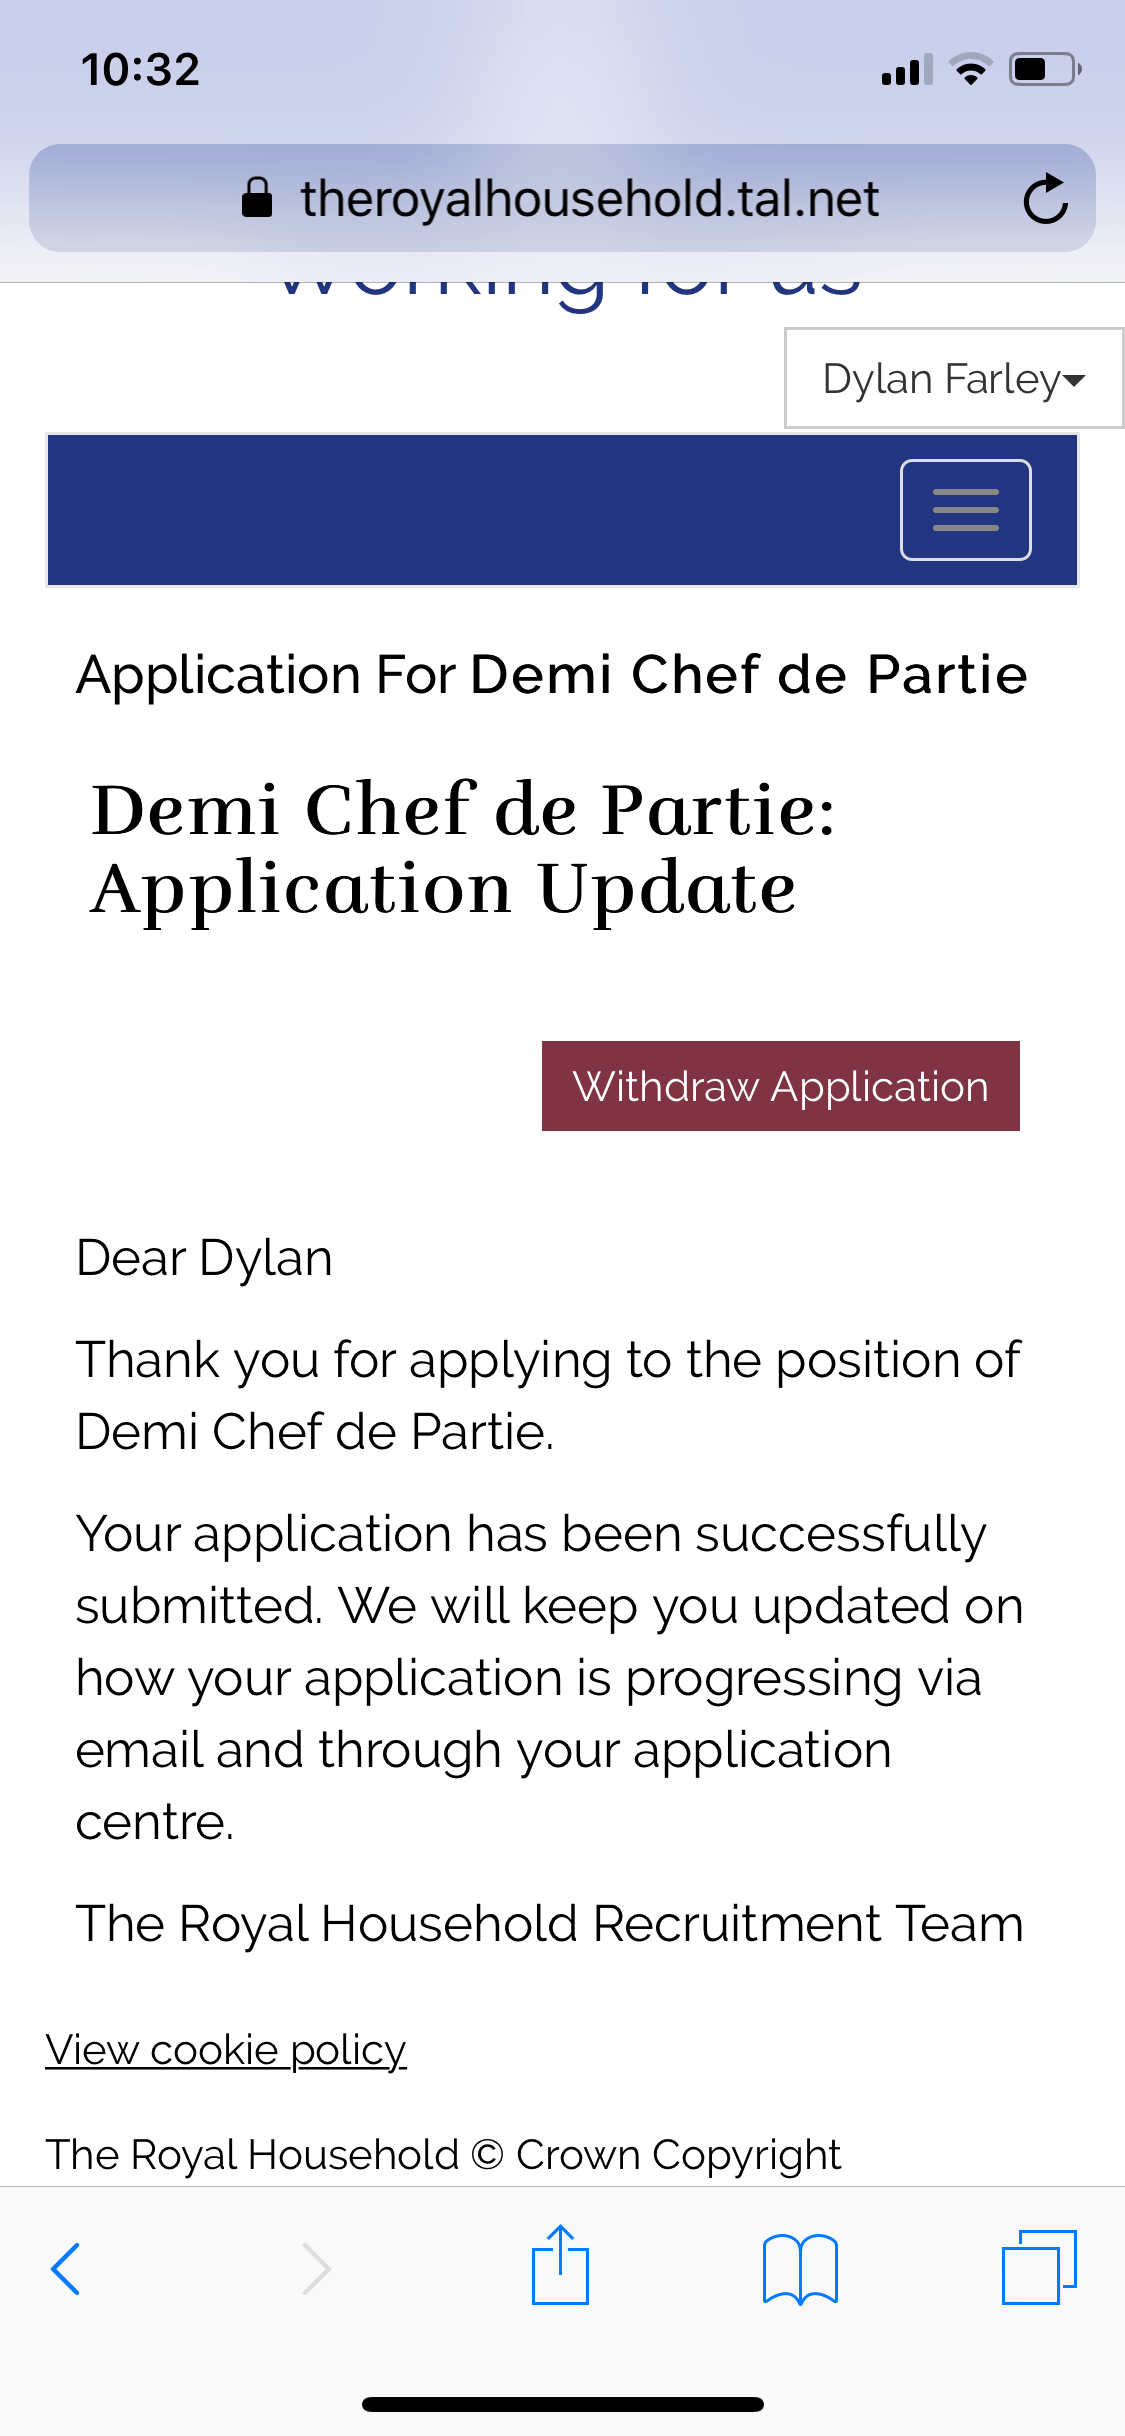Tap the iOS home indicator bar
The image size is (1125, 2436).
[x=562, y=2404]
